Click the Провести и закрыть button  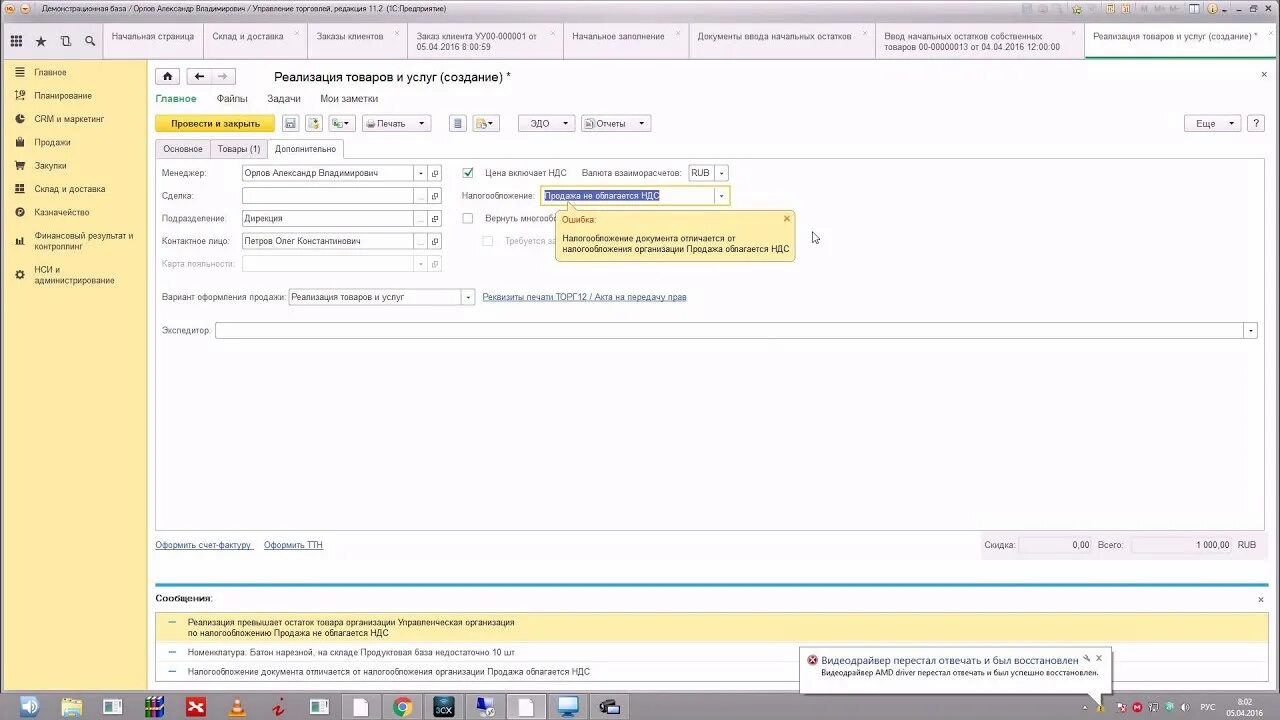[x=215, y=123]
